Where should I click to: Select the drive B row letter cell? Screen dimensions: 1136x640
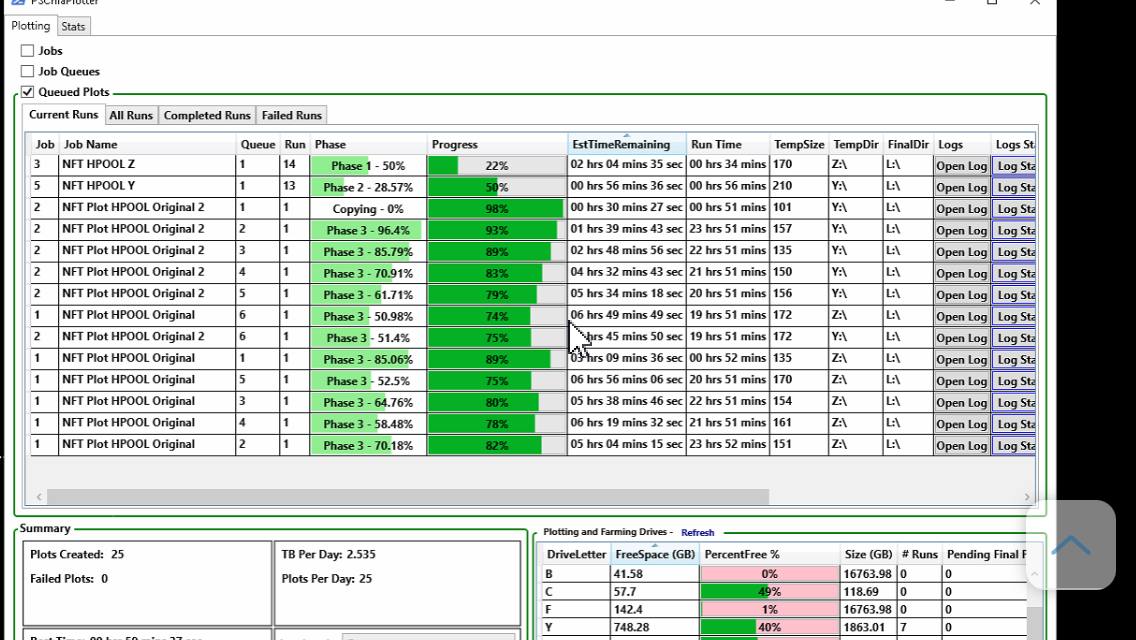click(x=577, y=574)
